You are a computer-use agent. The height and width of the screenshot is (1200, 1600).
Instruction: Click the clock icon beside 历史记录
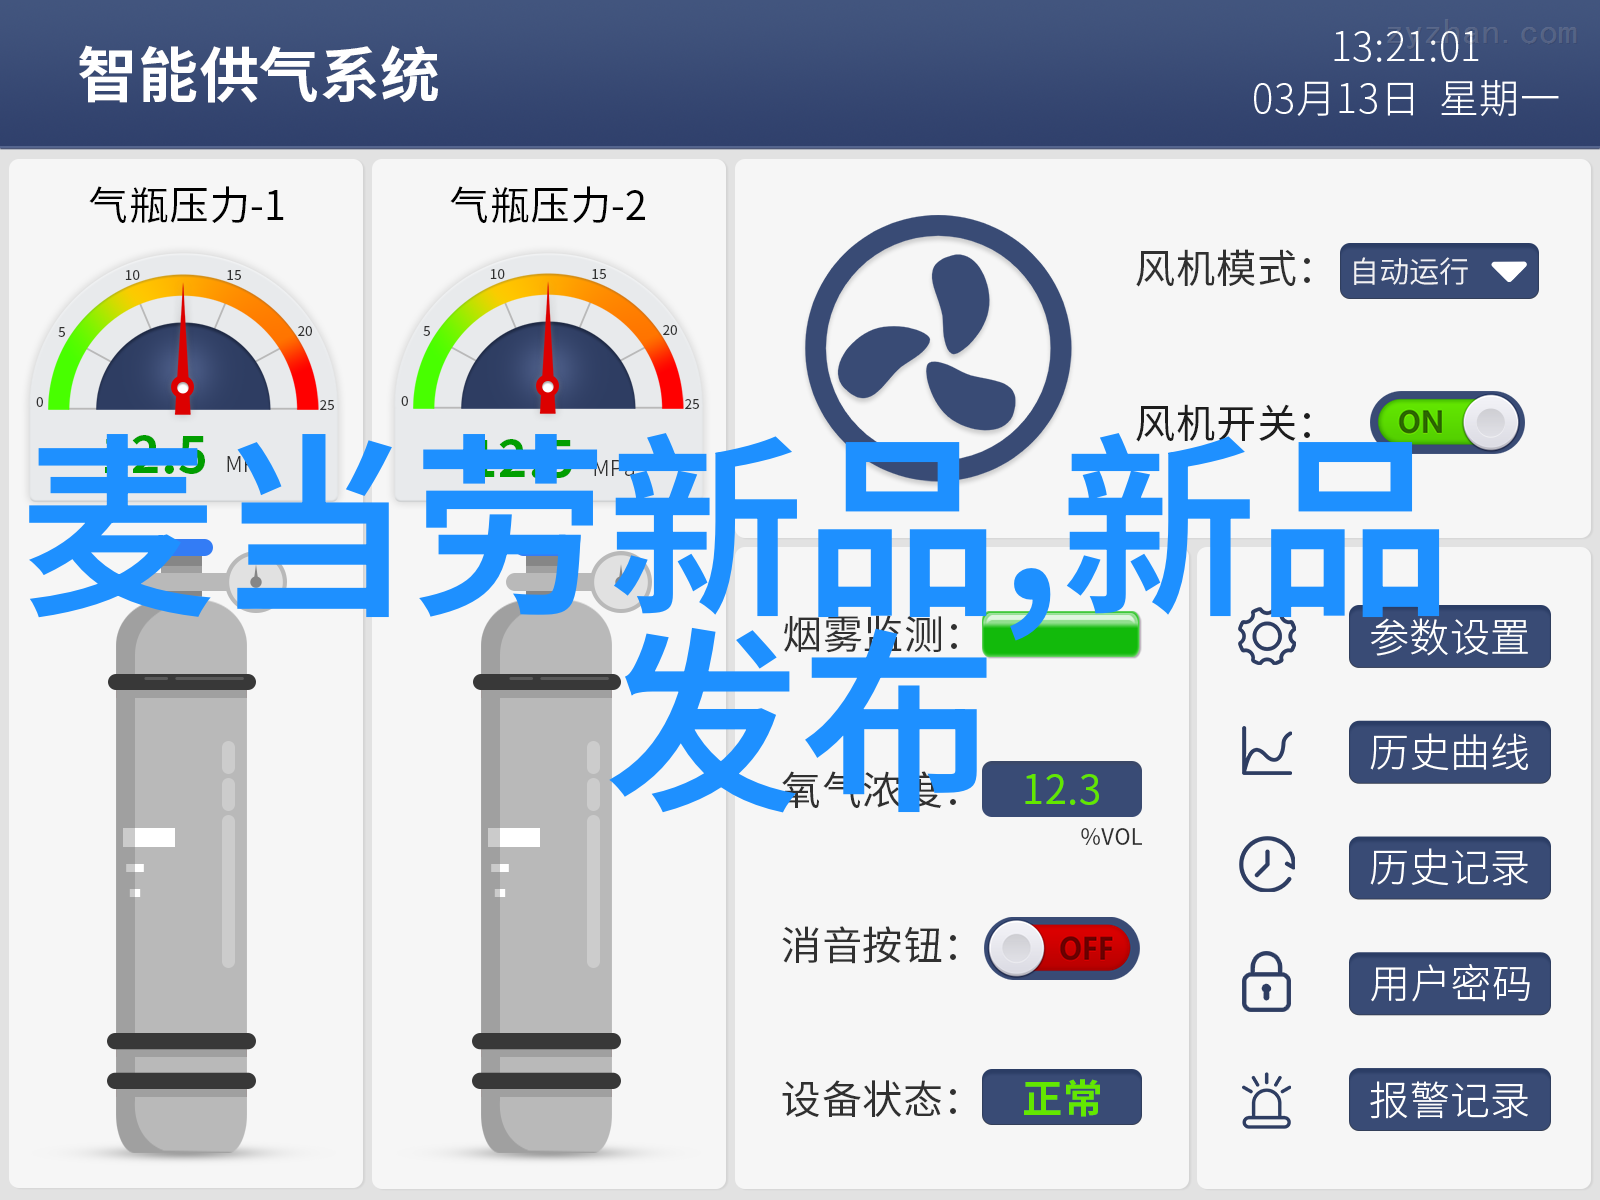click(1267, 865)
